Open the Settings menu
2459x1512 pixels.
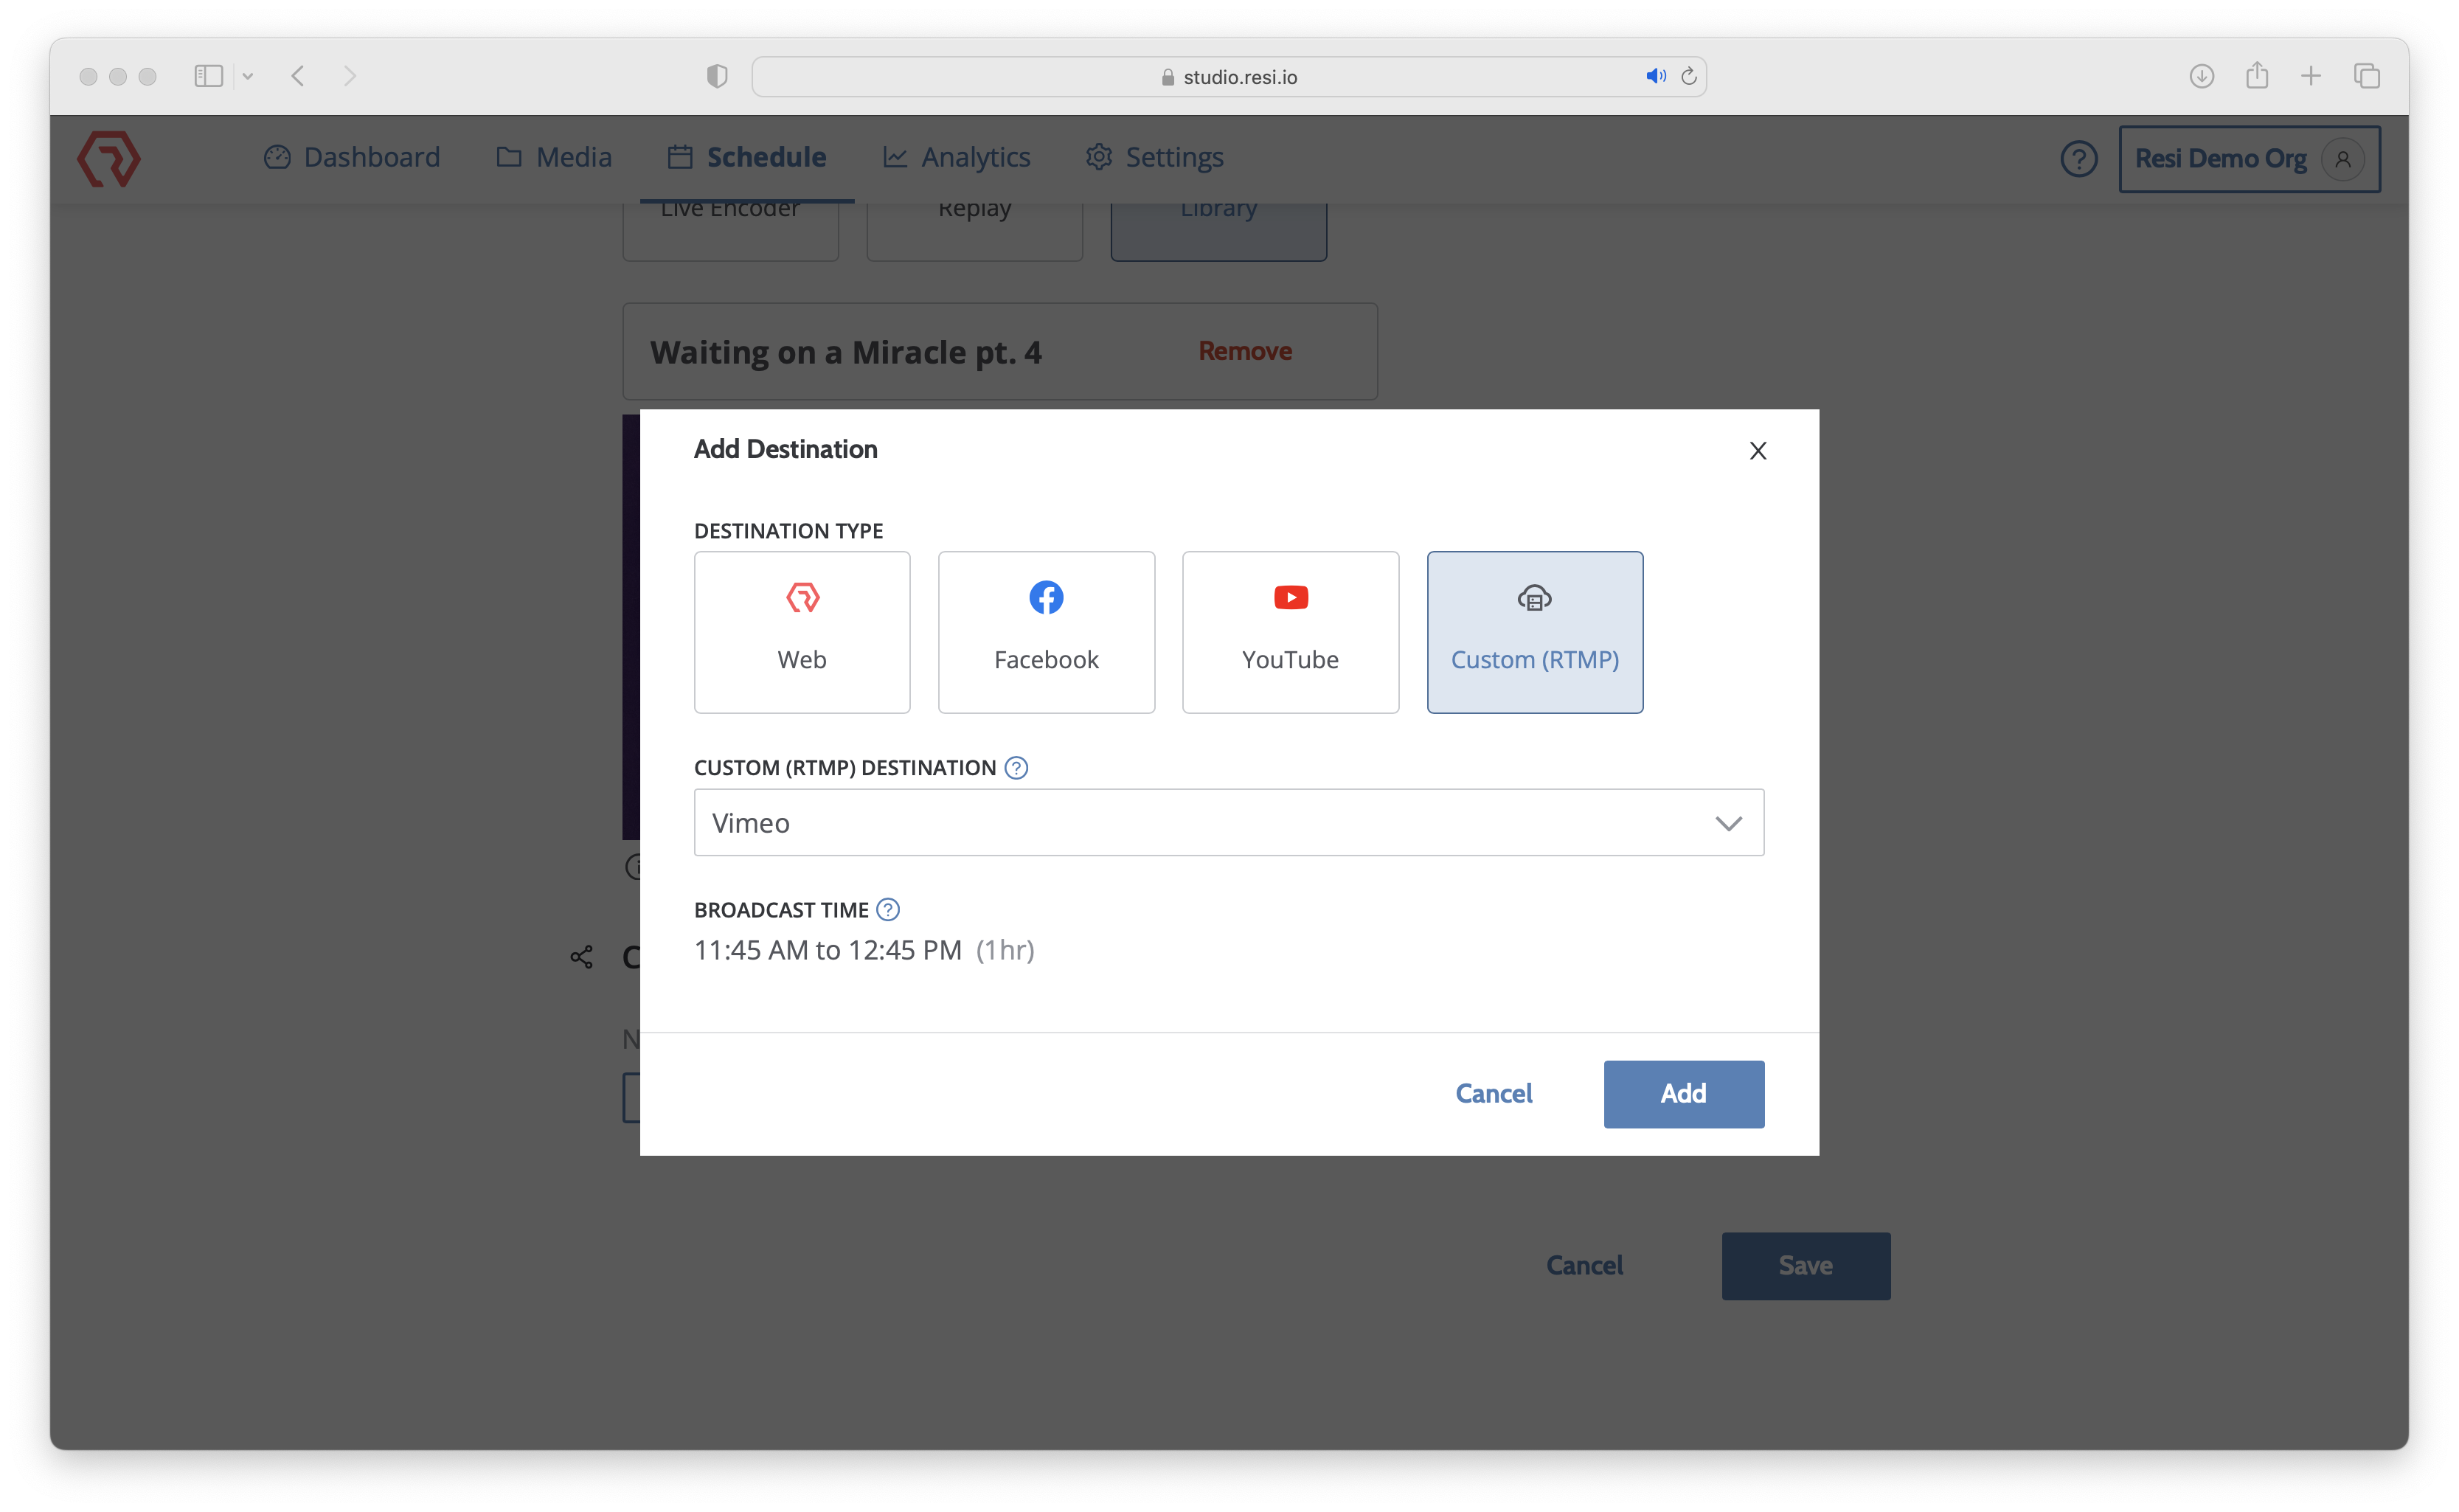(1153, 157)
